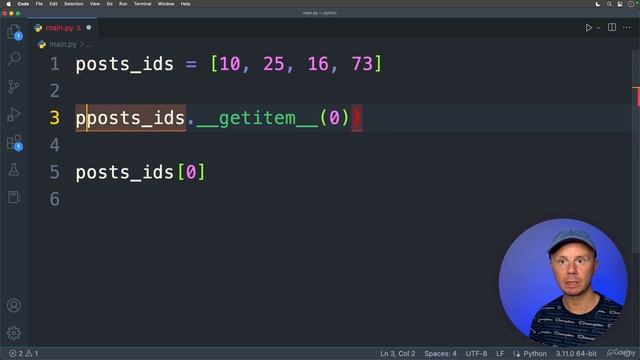The image size is (640, 360).
Task: Open the Manage gear settings icon
Action: tap(14, 333)
